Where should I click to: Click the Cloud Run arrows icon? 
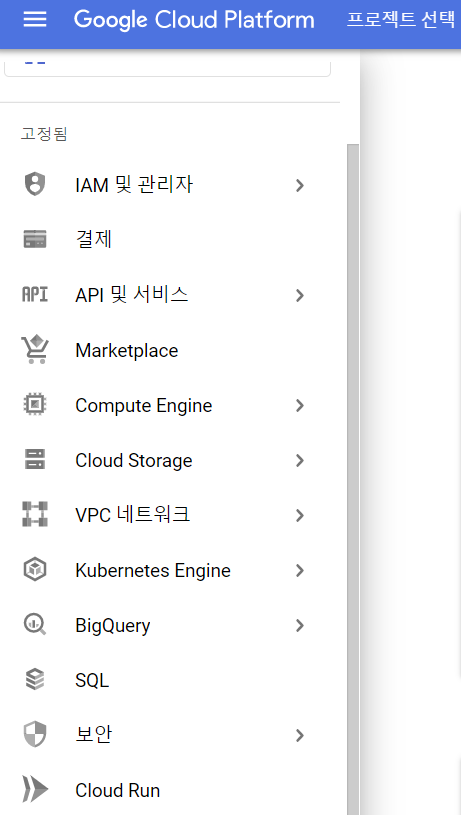[35, 790]
